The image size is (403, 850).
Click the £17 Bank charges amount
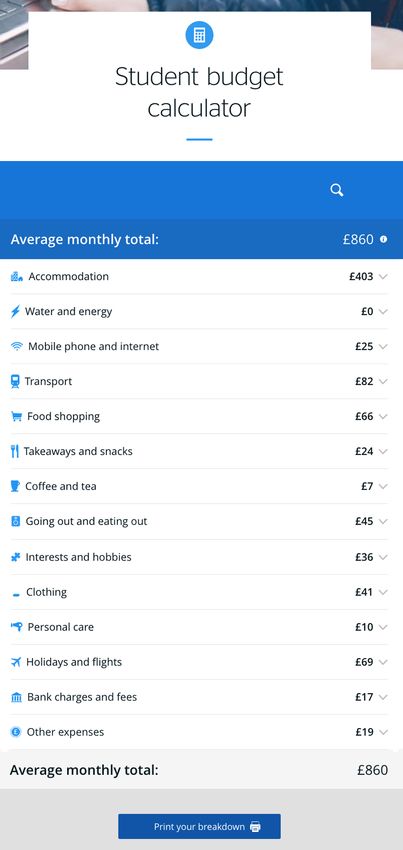pos(364,697)
